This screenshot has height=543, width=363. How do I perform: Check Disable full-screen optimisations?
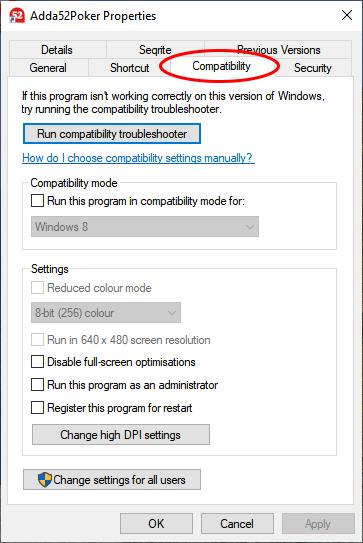(x=37, y=362)
